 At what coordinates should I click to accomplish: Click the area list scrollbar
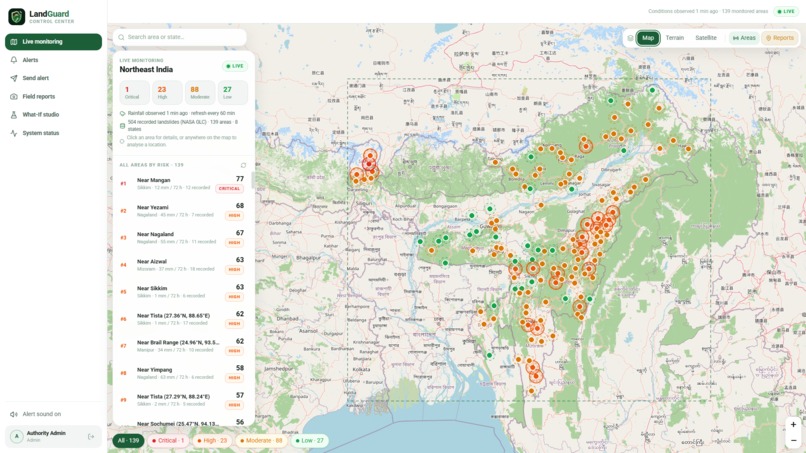252,180
